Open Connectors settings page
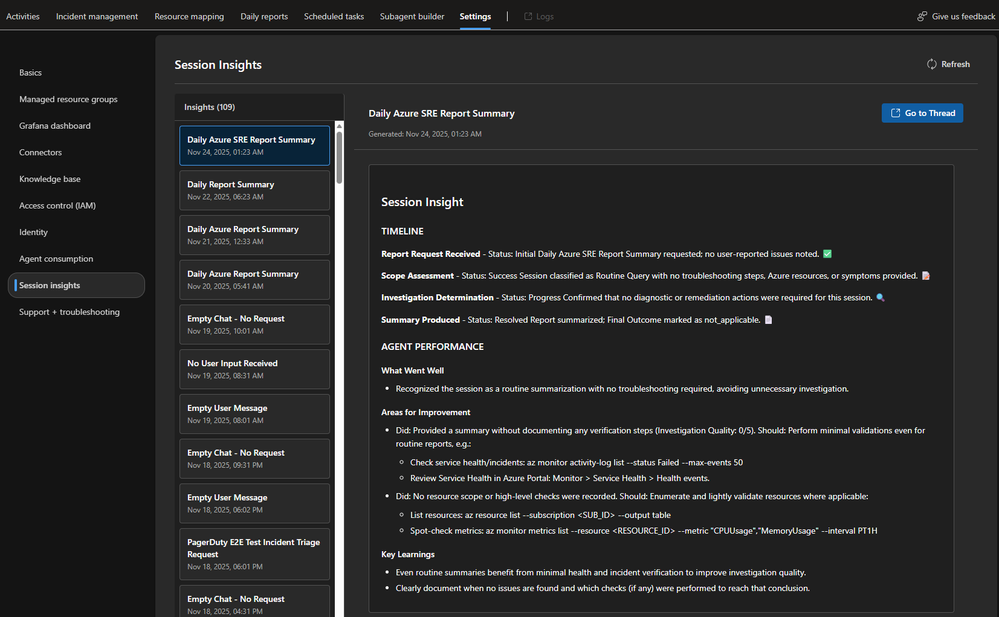This screenshot has width=999, height=617. [40, 152]
